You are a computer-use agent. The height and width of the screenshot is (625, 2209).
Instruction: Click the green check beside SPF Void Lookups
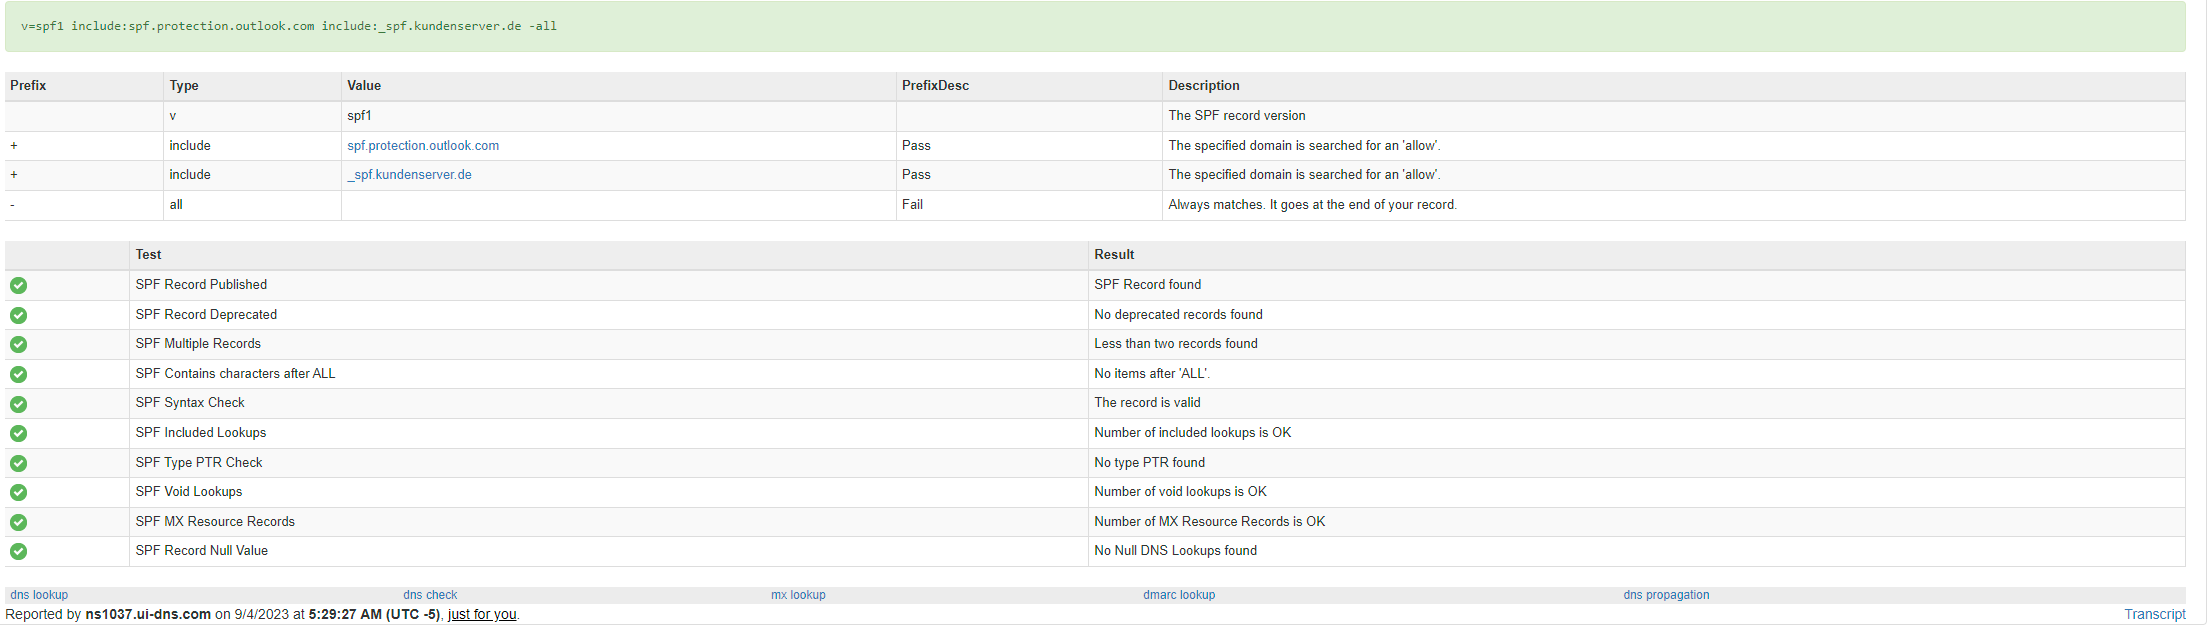pos(18,492)
